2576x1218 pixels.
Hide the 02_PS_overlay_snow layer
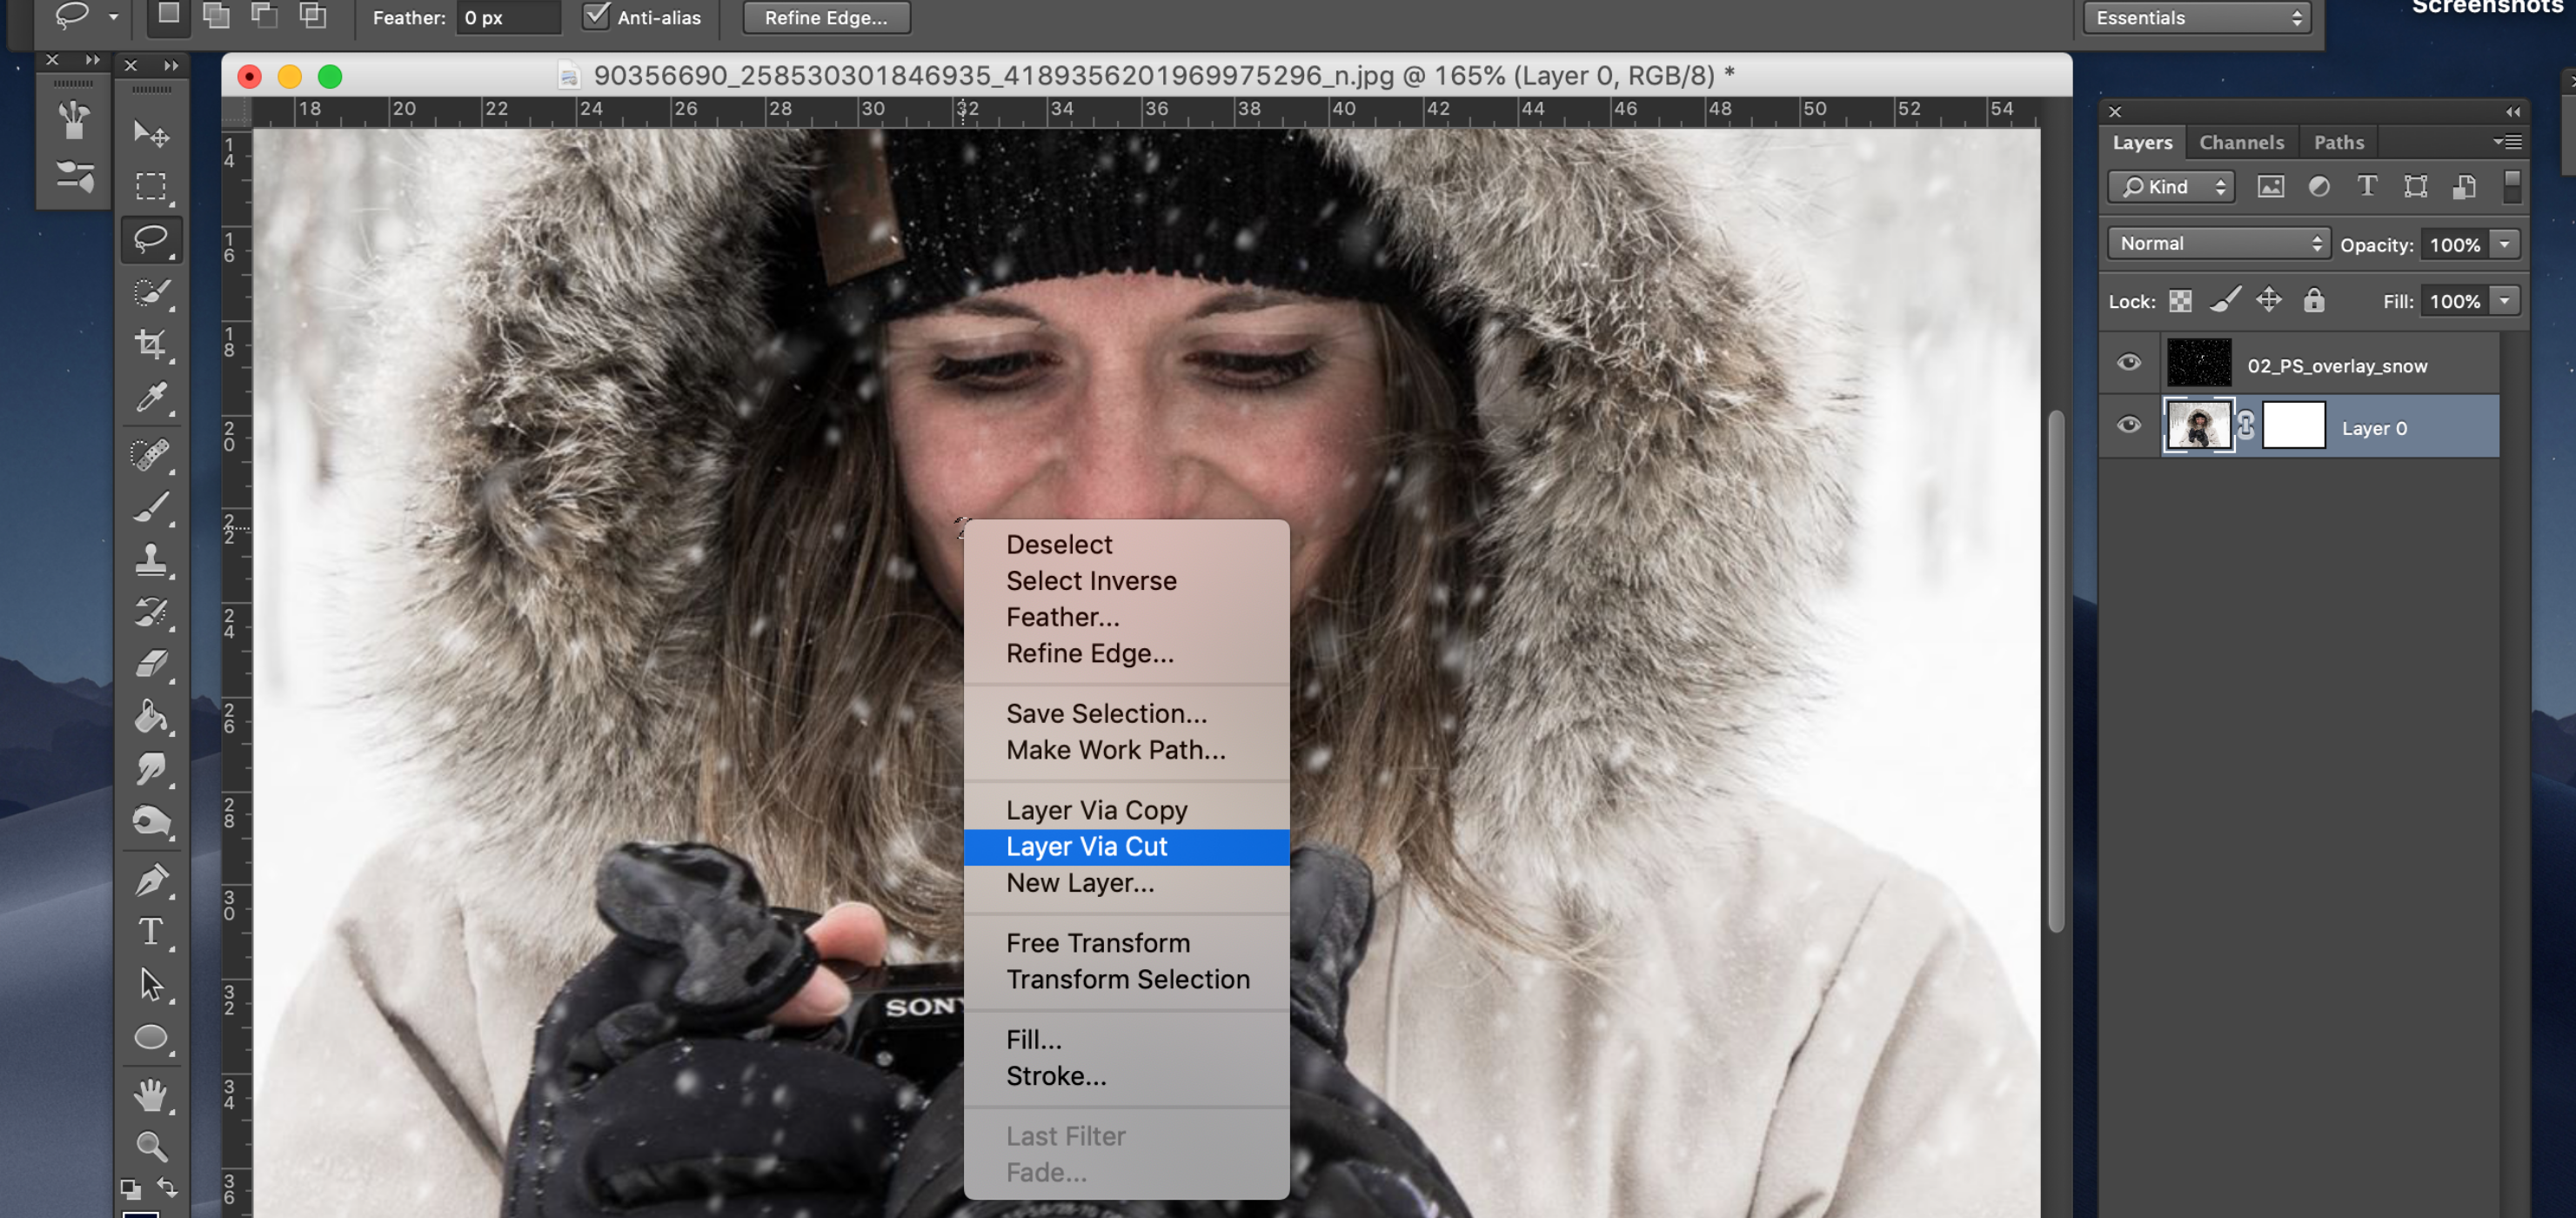[2127, 363]
